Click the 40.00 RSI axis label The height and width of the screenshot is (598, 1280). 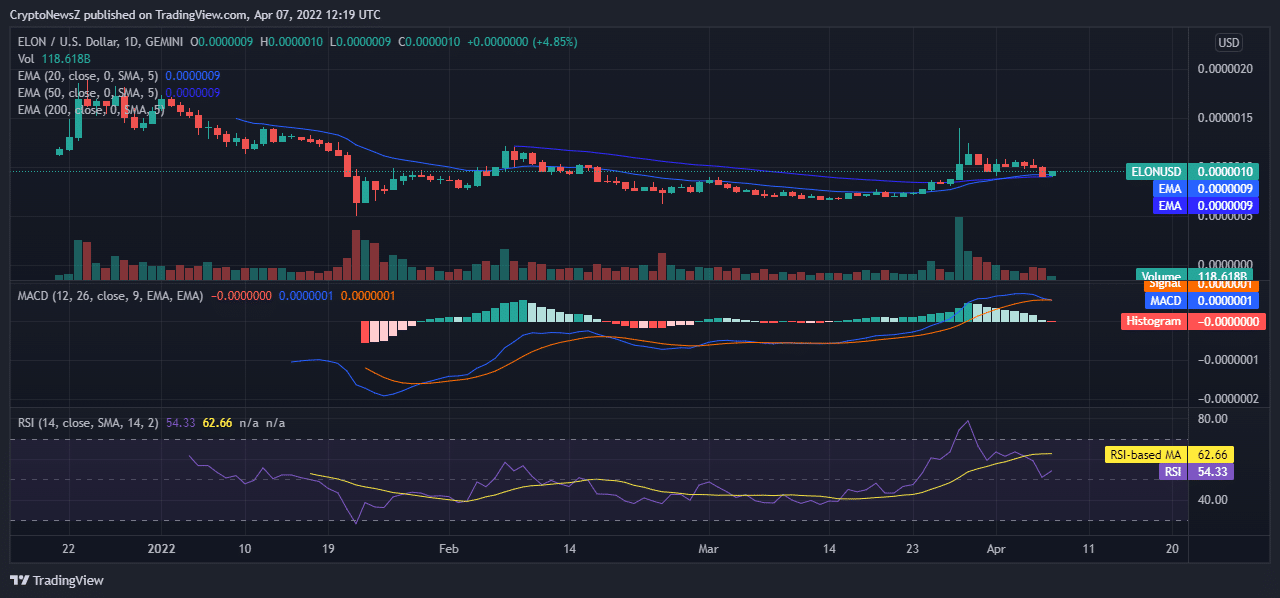click(1212, 499)
